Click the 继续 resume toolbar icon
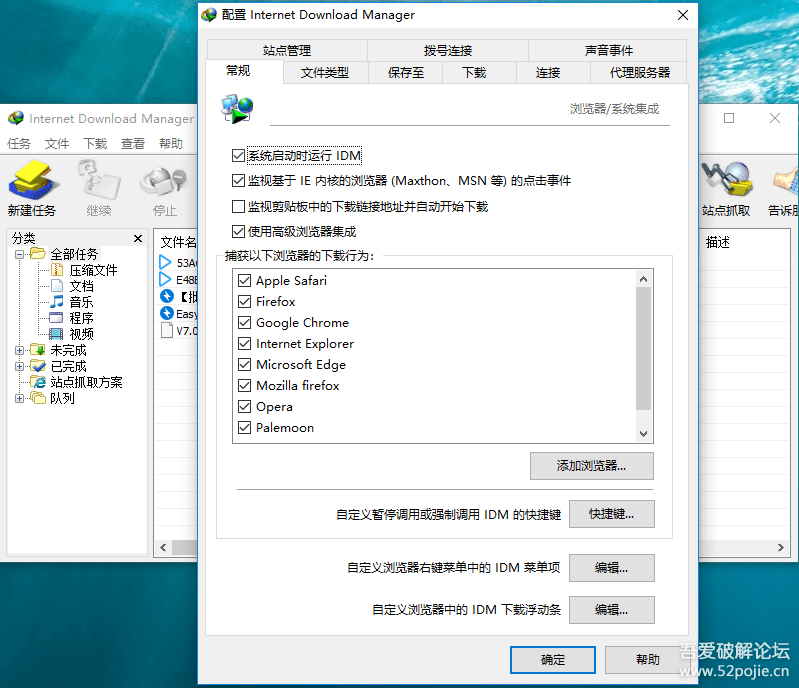The image size is (799, 688). click(x=99, y=180)
